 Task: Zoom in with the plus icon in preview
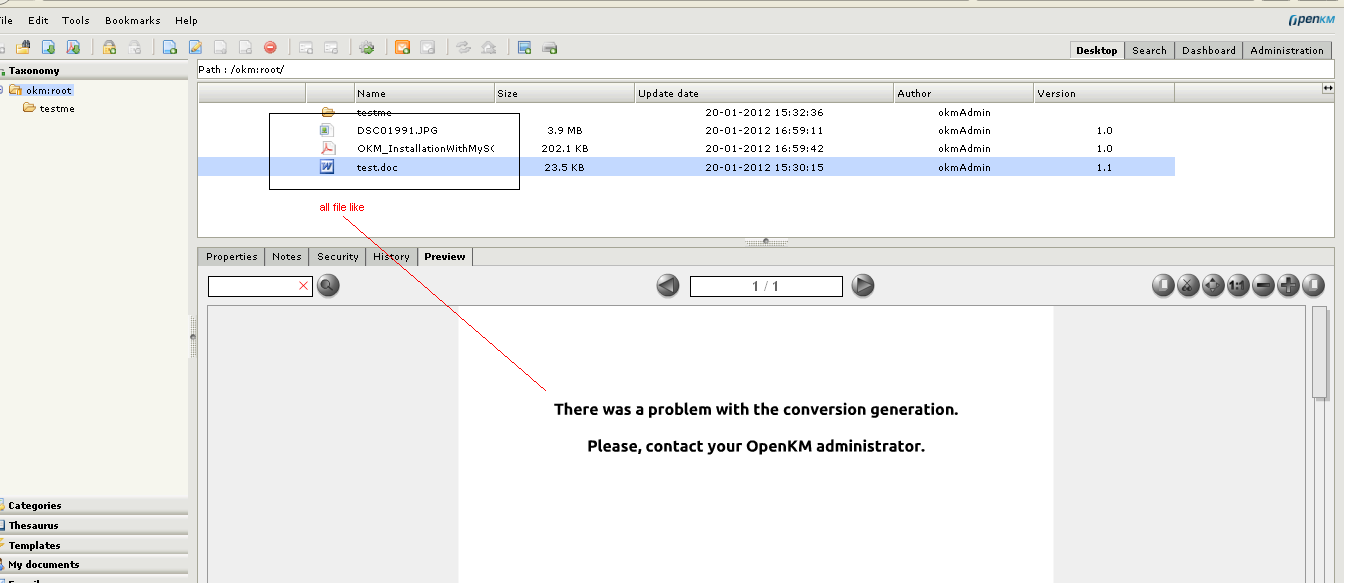click(x=1288, y=285)
